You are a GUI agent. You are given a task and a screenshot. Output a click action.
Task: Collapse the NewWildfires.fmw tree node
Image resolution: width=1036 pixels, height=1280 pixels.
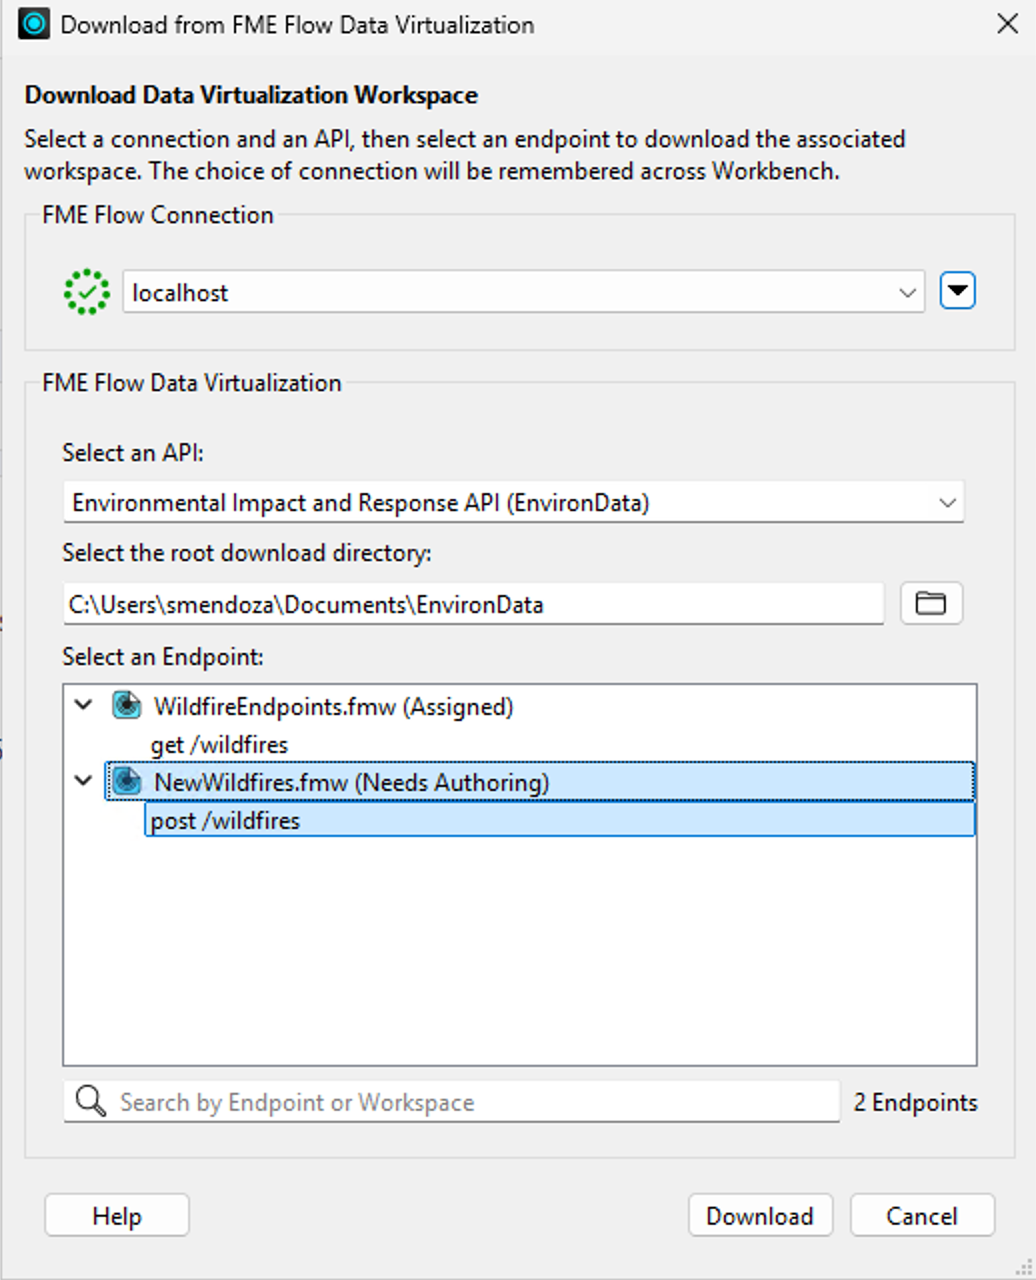coord(84,781)
